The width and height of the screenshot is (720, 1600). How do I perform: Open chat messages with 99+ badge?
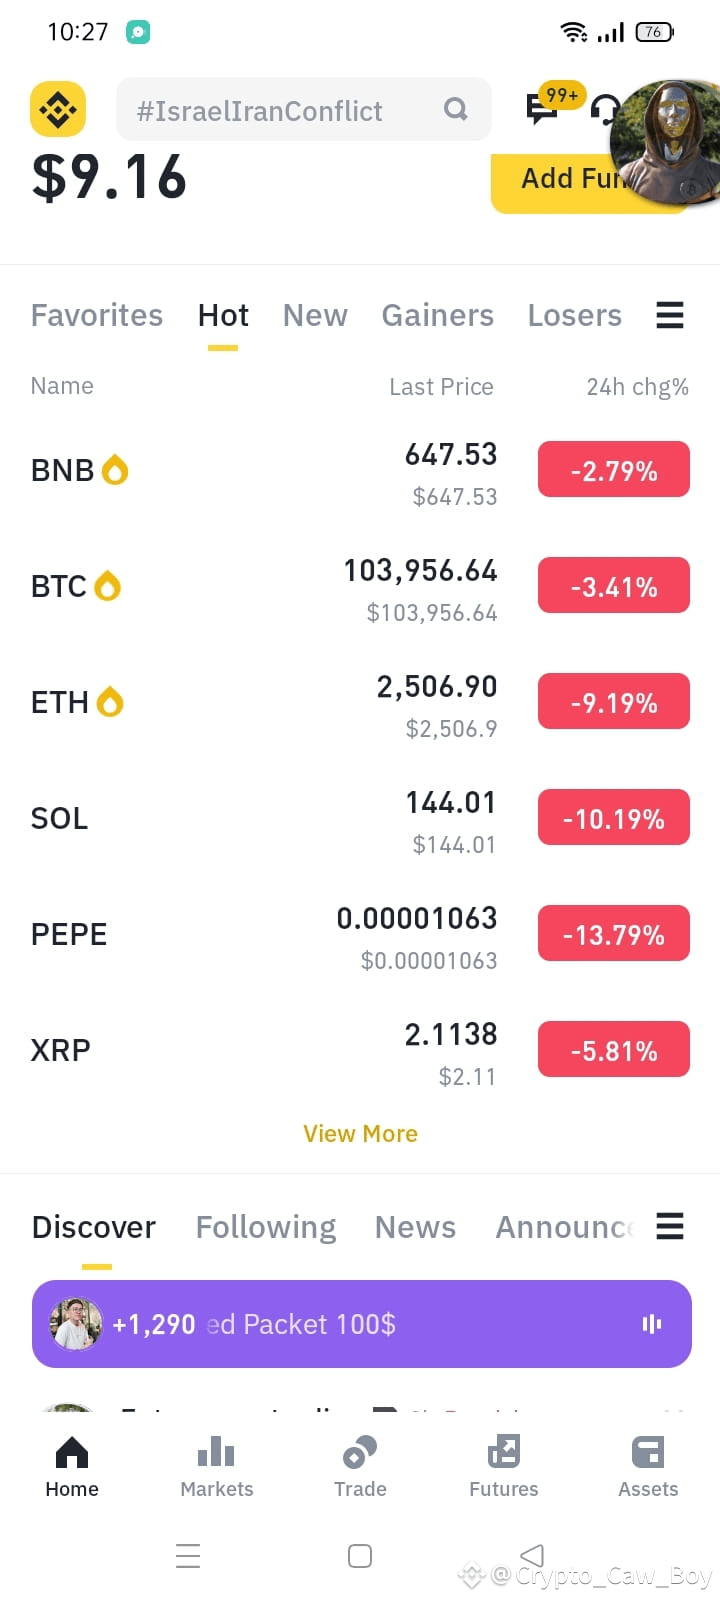coord(542,108)
